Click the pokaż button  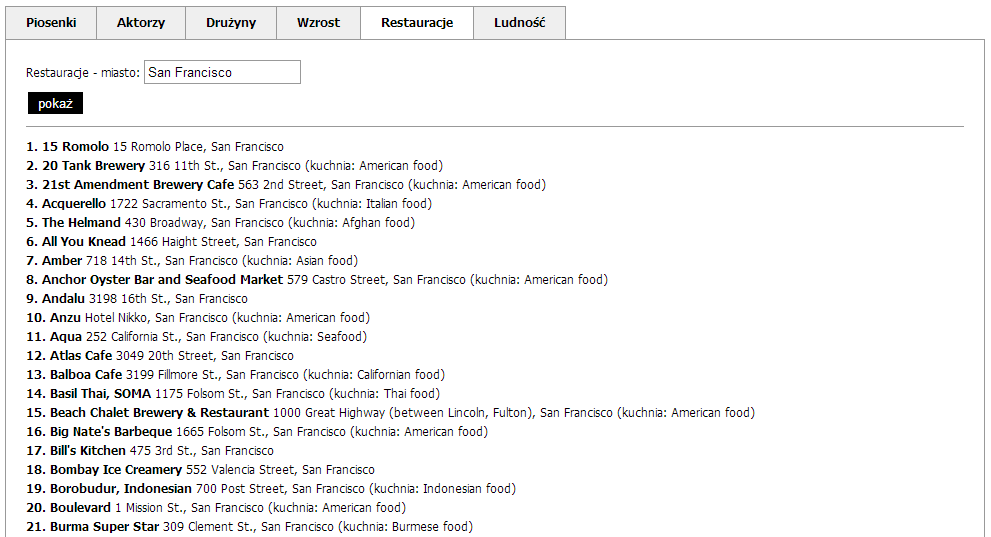pyautogui.click(x=55, y=103)
